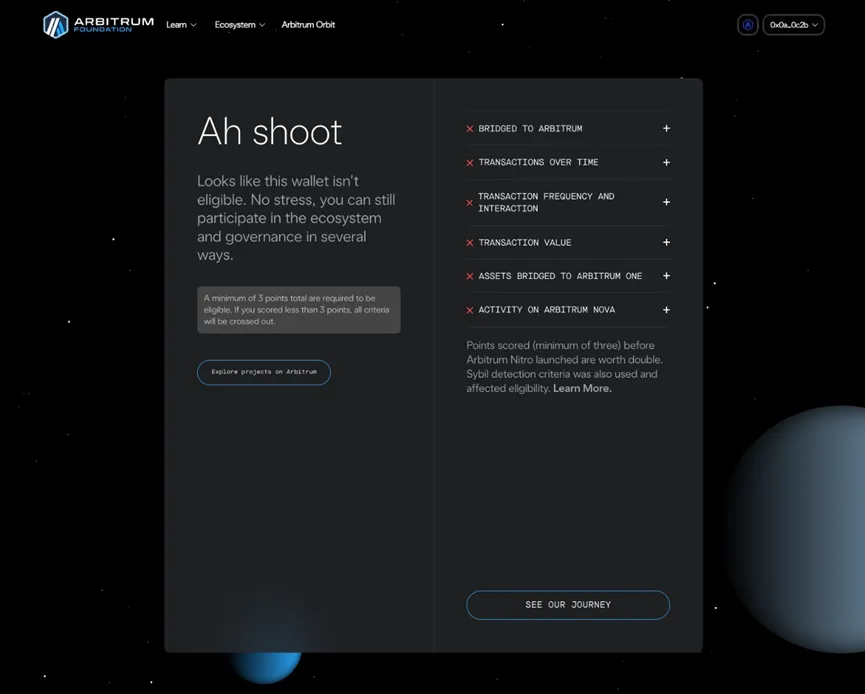Viewport: 865px width, 694px height.
Task: Open the Ecosystem menu
Action: pyautogui.click(x=239, y=25)
